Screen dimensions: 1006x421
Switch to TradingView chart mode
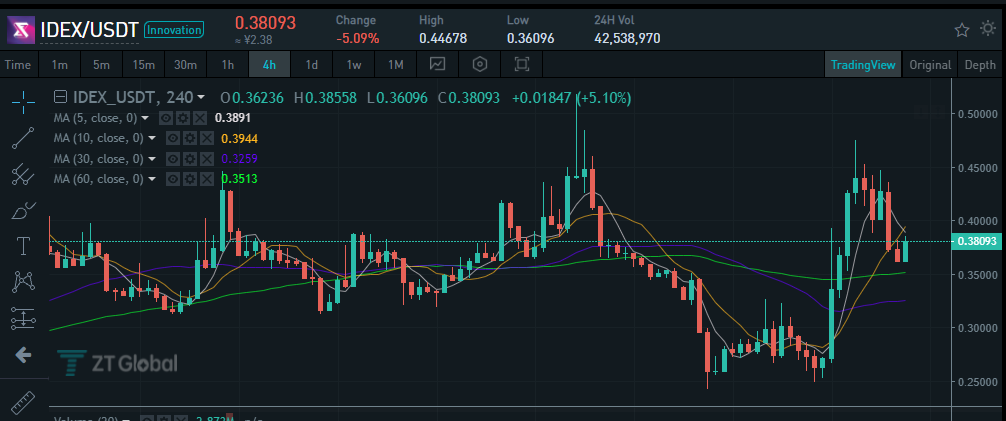click(x=862, y=64)
